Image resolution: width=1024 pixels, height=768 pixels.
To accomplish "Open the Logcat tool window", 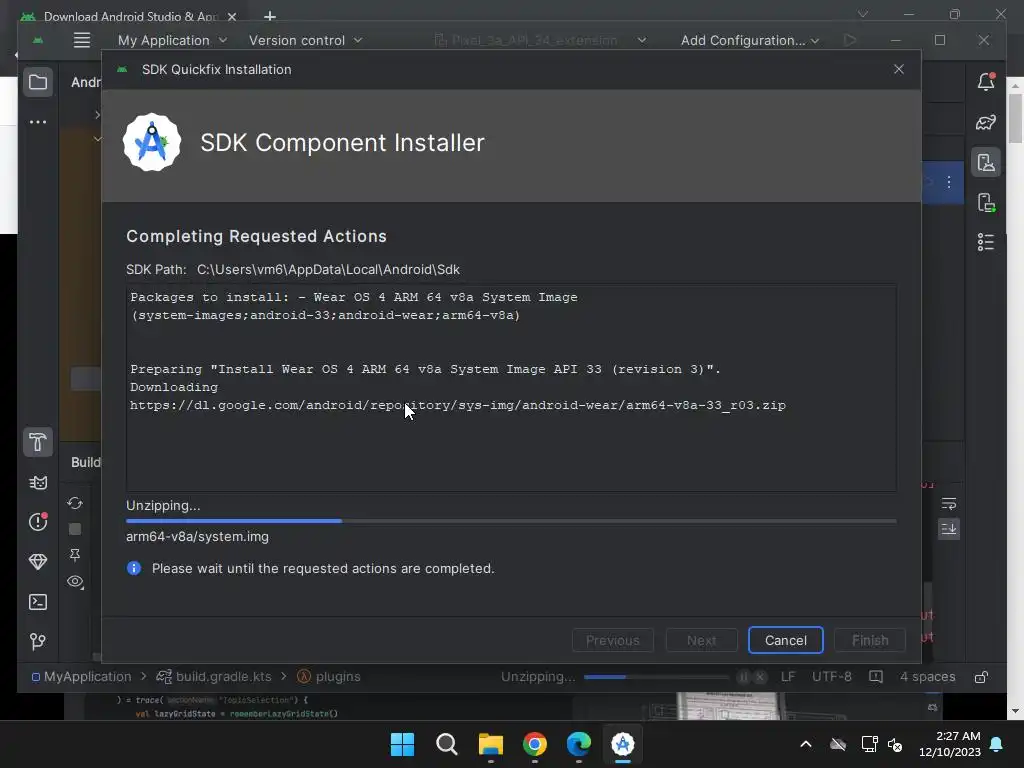I will 38,483.
